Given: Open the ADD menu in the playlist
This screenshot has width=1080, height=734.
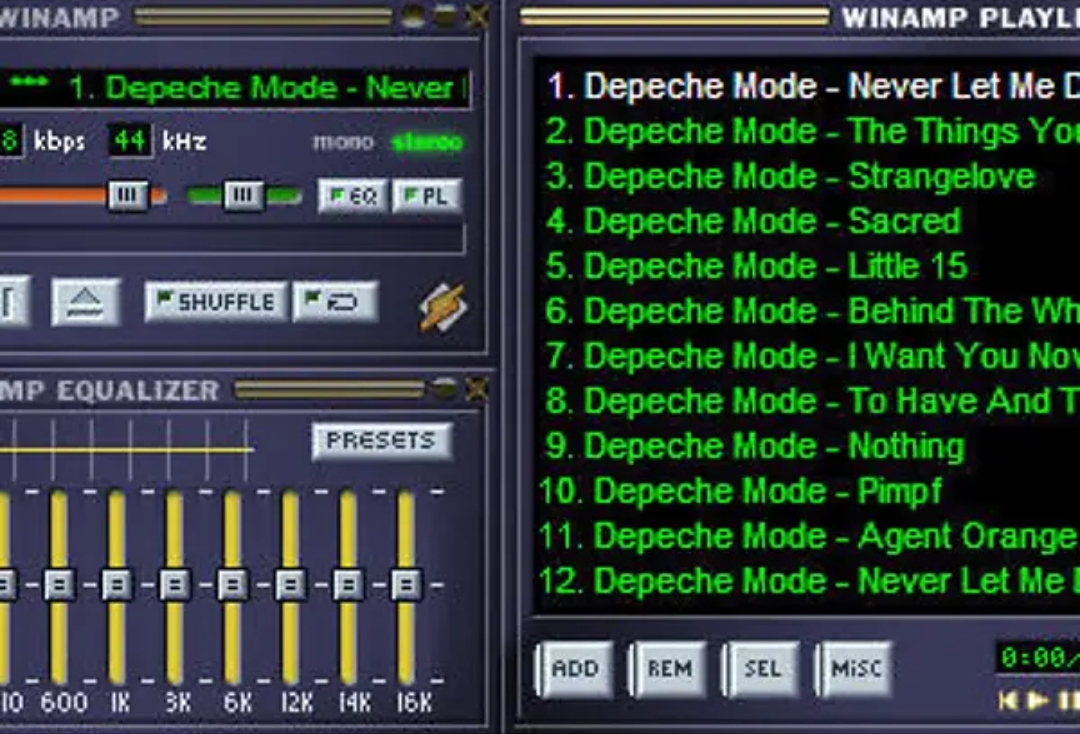Looking at the screenshot, I should [x=574, y=669].
